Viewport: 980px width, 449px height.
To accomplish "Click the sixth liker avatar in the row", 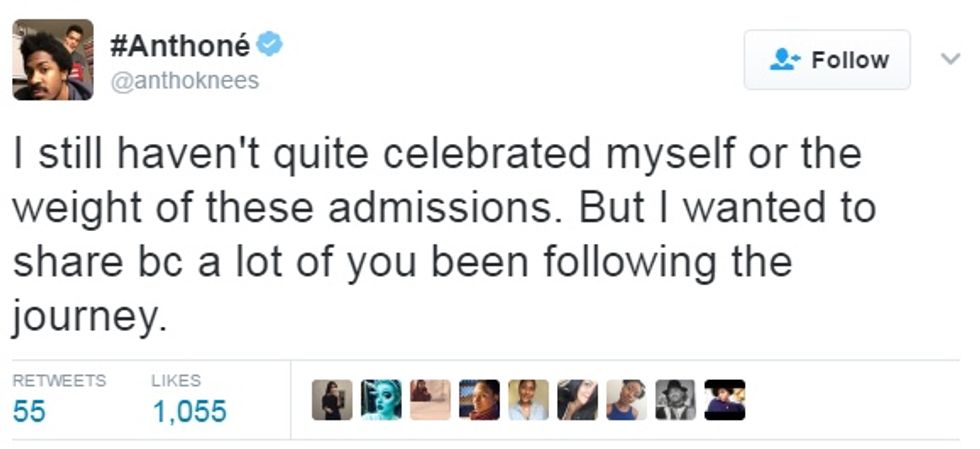I will [577, 400].
